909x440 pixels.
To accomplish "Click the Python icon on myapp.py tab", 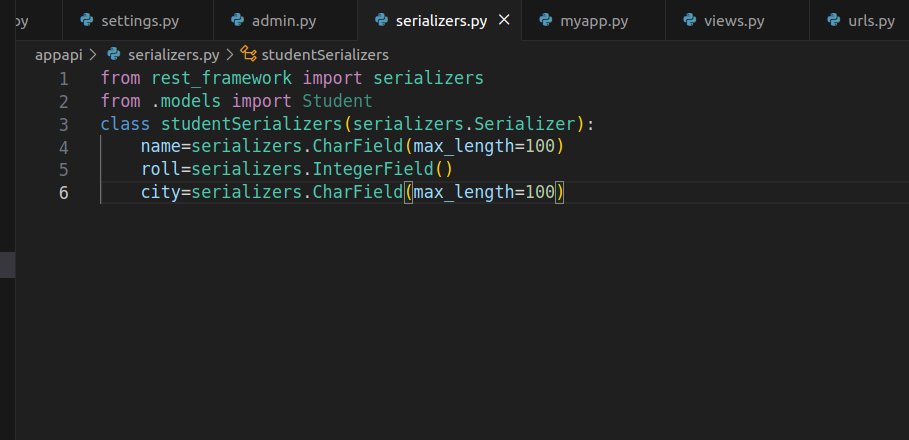I will coord(546,20).
